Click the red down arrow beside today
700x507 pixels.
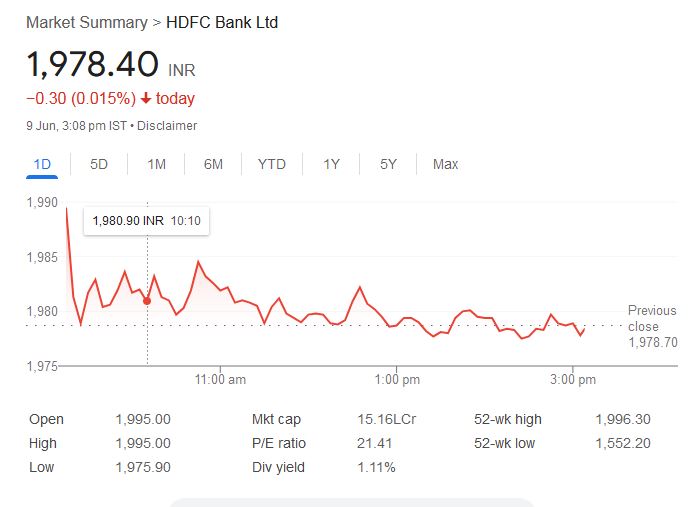(146, 98)
